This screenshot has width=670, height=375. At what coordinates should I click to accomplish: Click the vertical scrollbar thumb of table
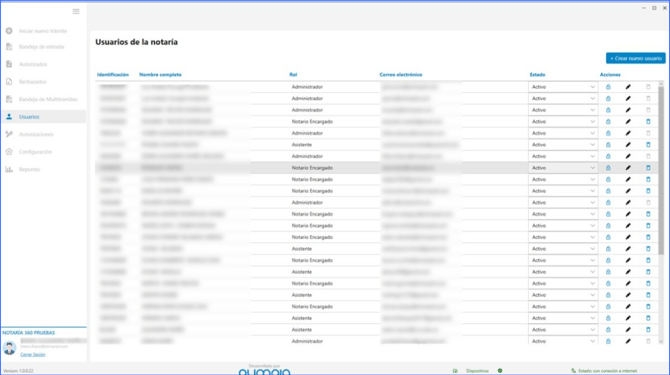click(661, 171)
